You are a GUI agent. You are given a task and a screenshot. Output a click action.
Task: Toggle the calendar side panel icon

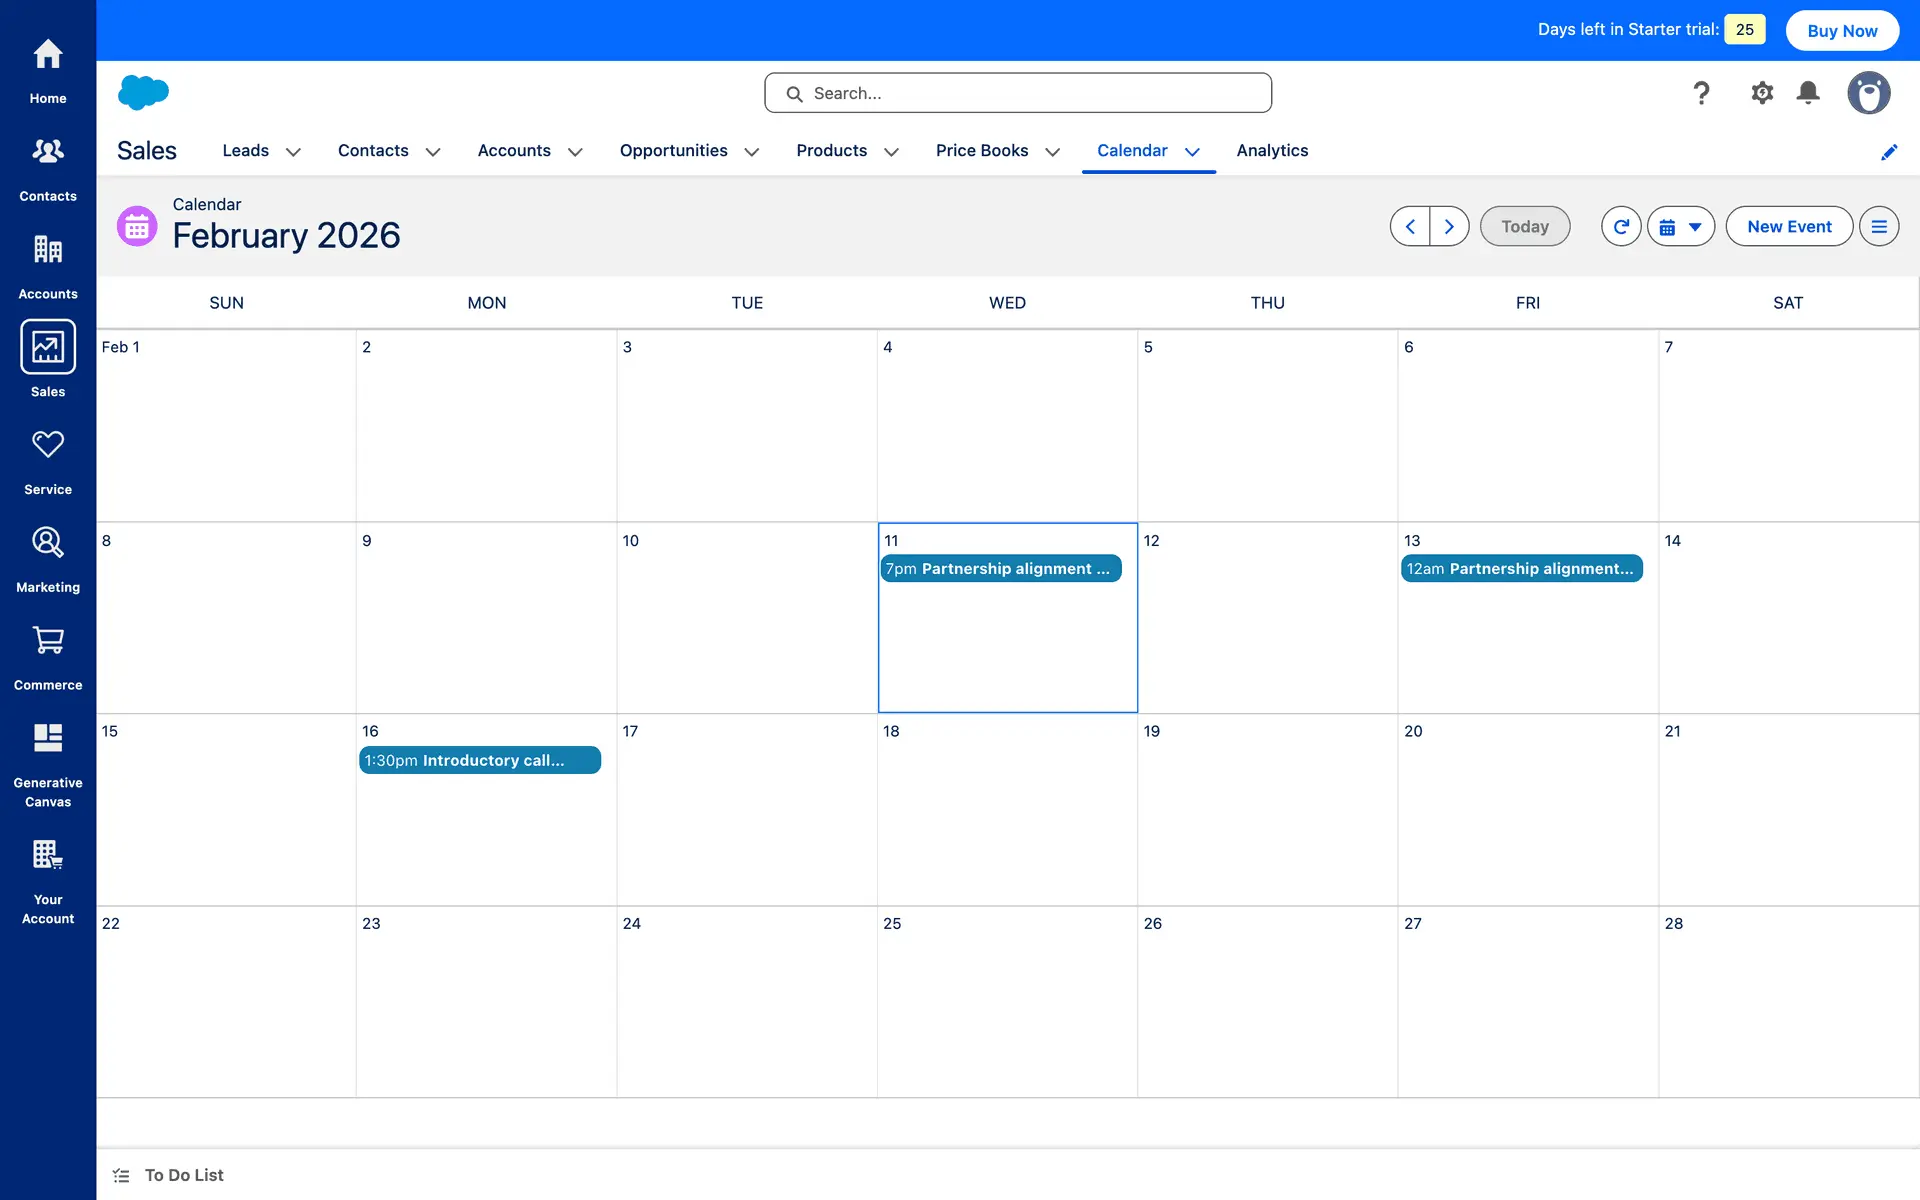(x=1879, y=227)
